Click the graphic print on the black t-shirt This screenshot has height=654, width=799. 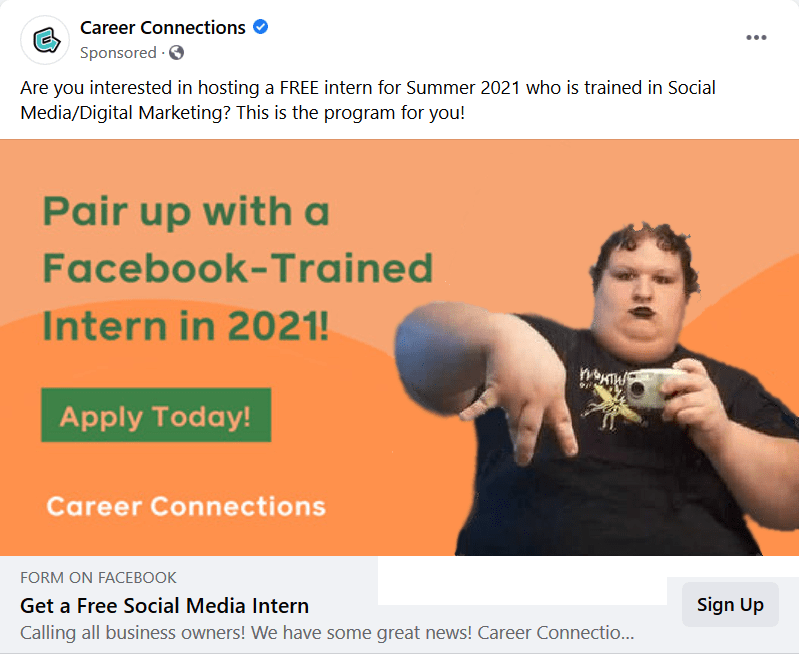[603, 400]
